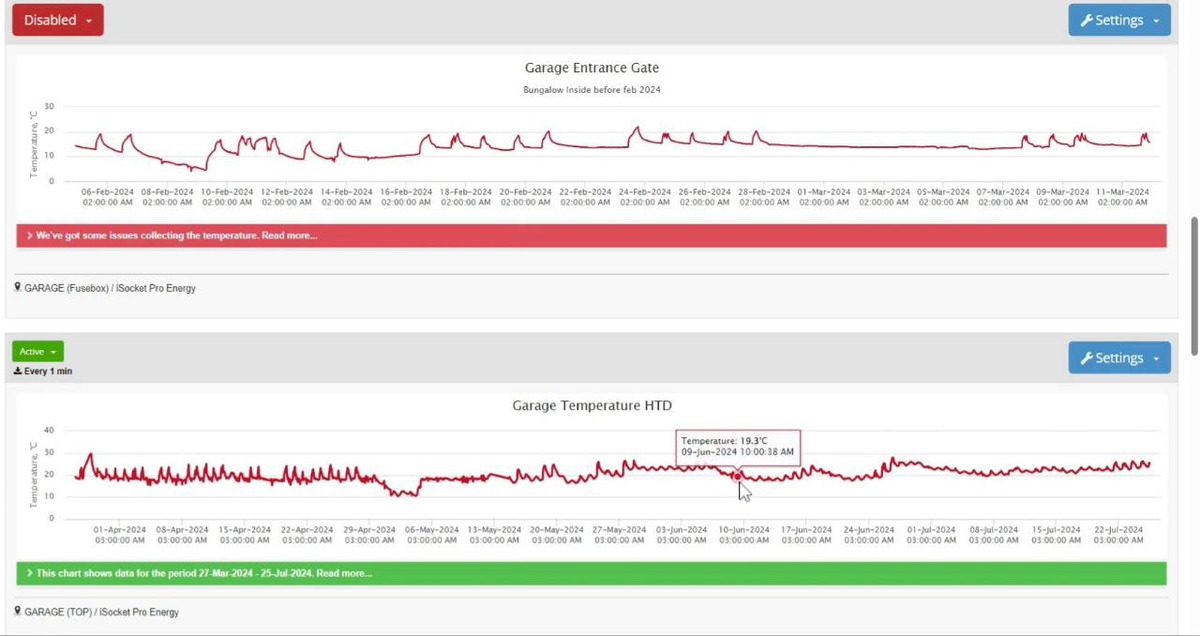1200x636 pixels.
Task: Open the red Disabled status dropdown
Action: coord(57,20)
